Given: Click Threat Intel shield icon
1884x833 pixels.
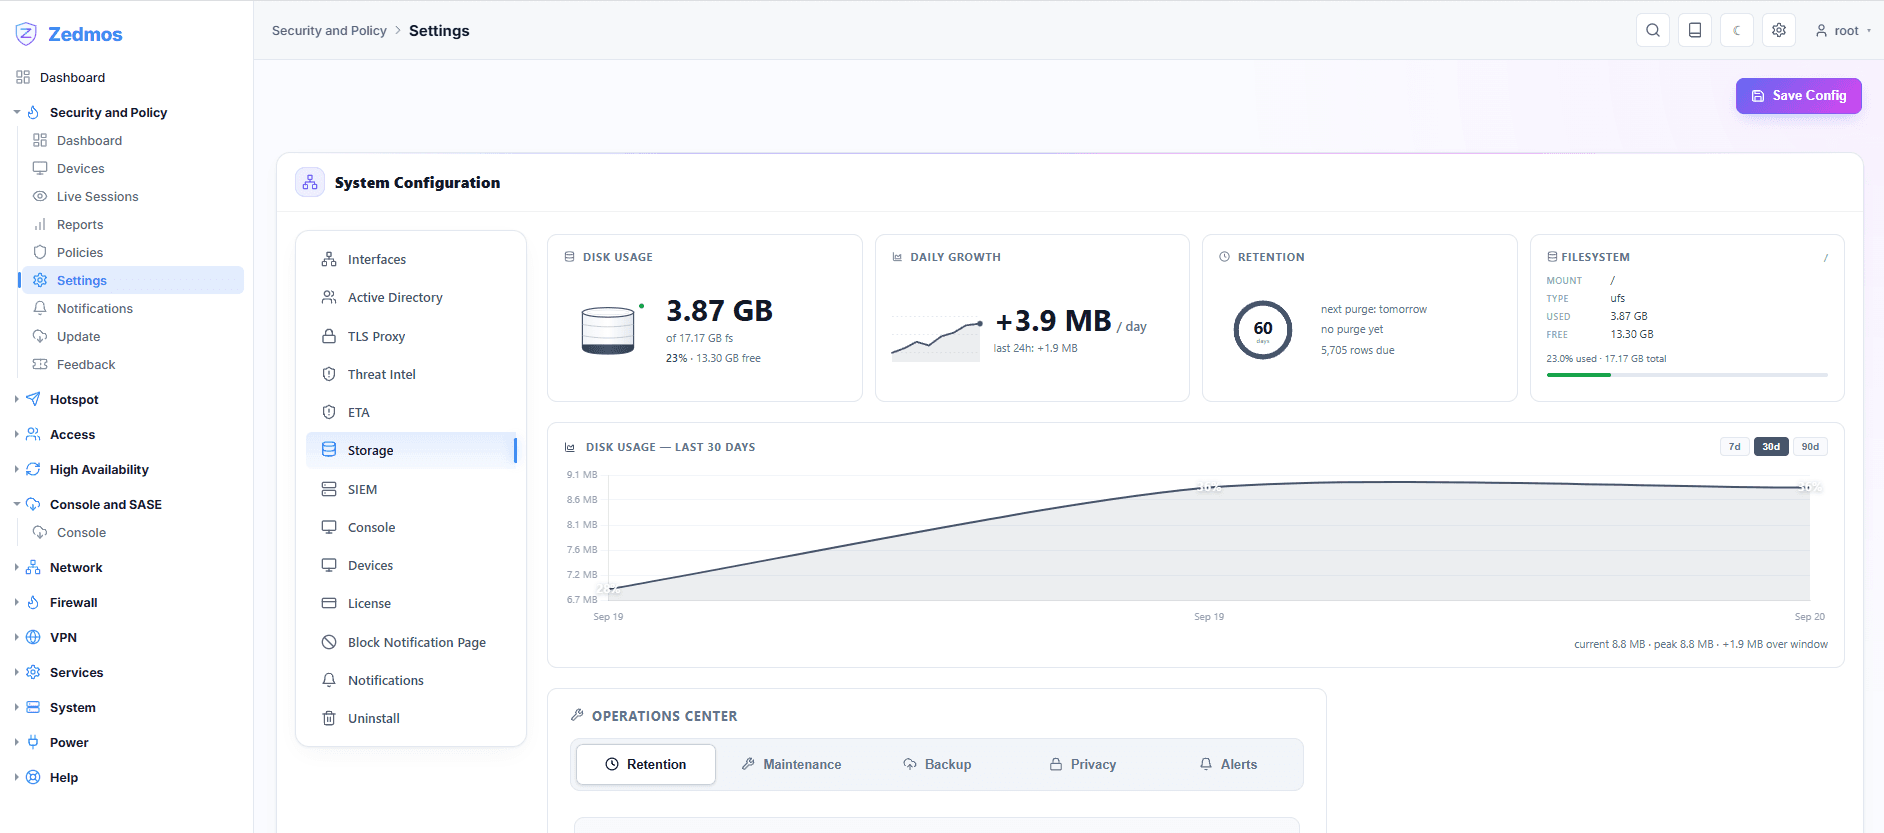Looking at the screenshot, I should [x=329, y=374].
